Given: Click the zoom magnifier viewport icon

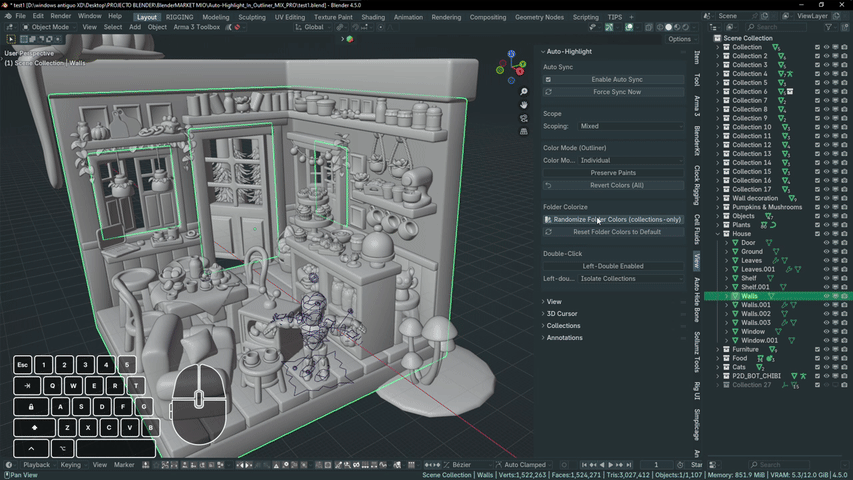Looking at the screenshot, I should (523, 91).
